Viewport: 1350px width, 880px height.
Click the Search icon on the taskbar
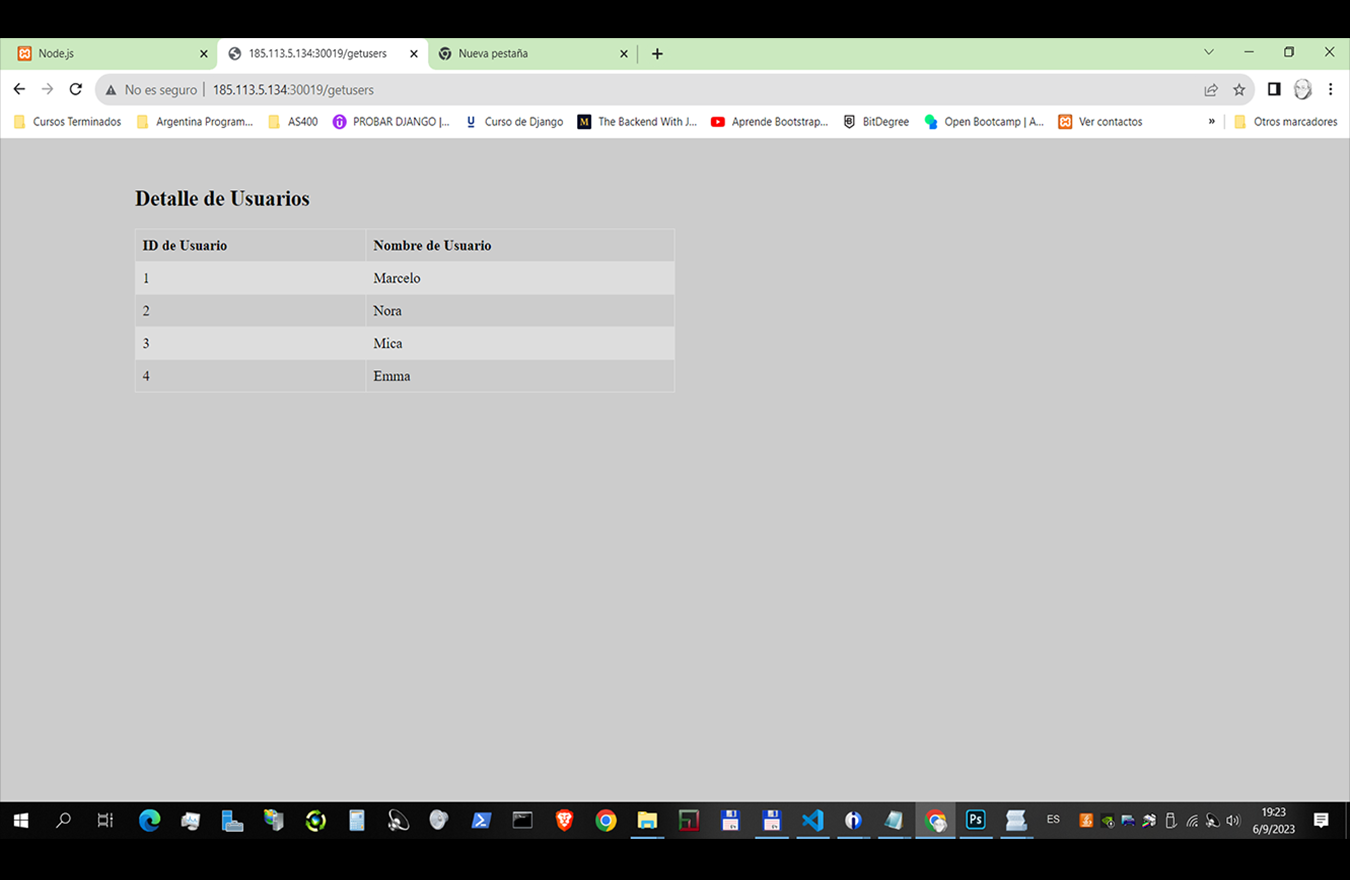(x=63, y=821)
